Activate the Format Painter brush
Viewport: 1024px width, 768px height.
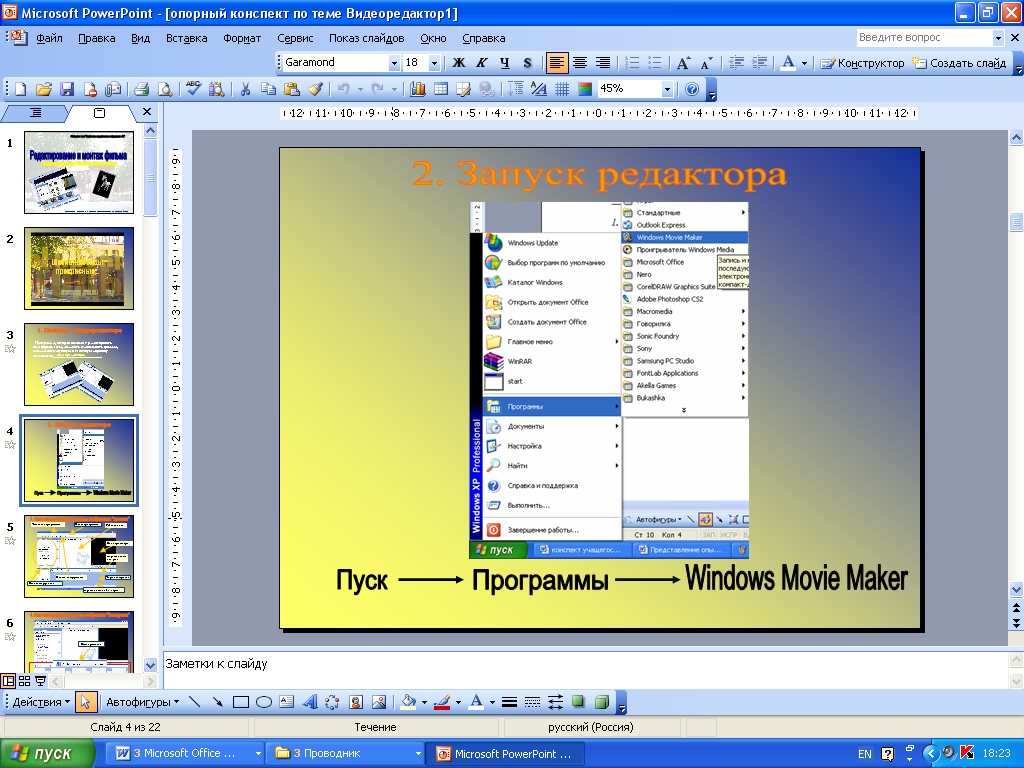tap(315, 89)
